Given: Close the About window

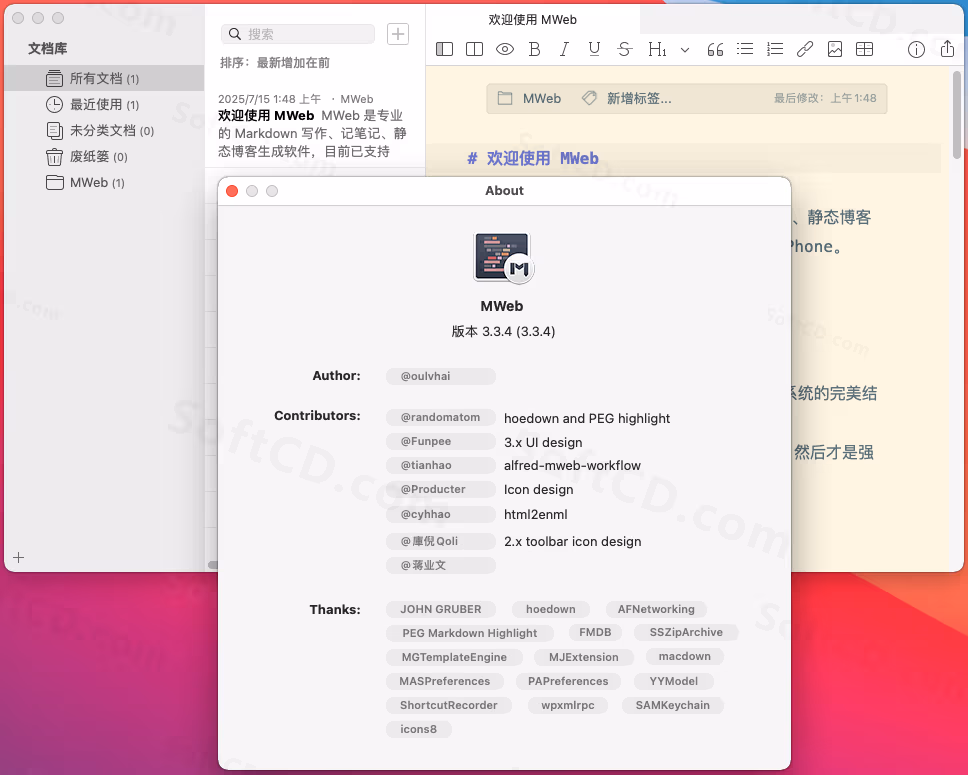Looking at the screenshot, I should pos(232,191).
